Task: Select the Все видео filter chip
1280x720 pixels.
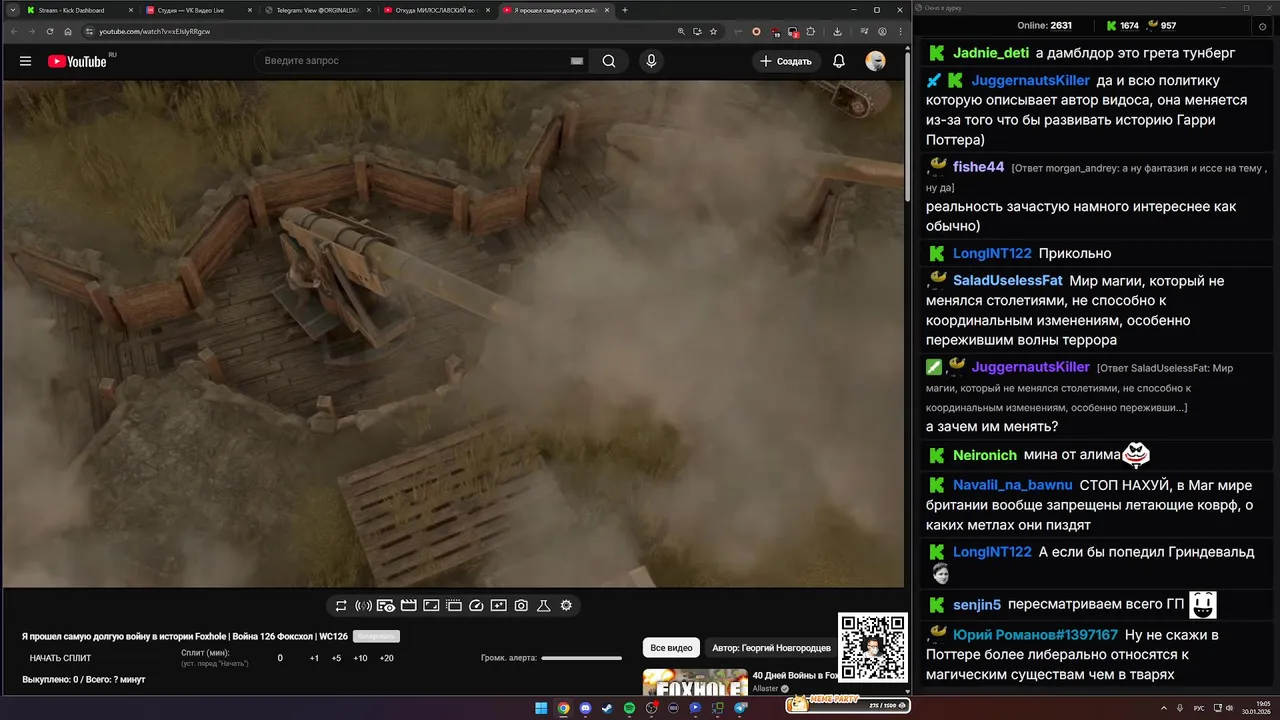Action: pyautogui.click(x=671, y=647)
